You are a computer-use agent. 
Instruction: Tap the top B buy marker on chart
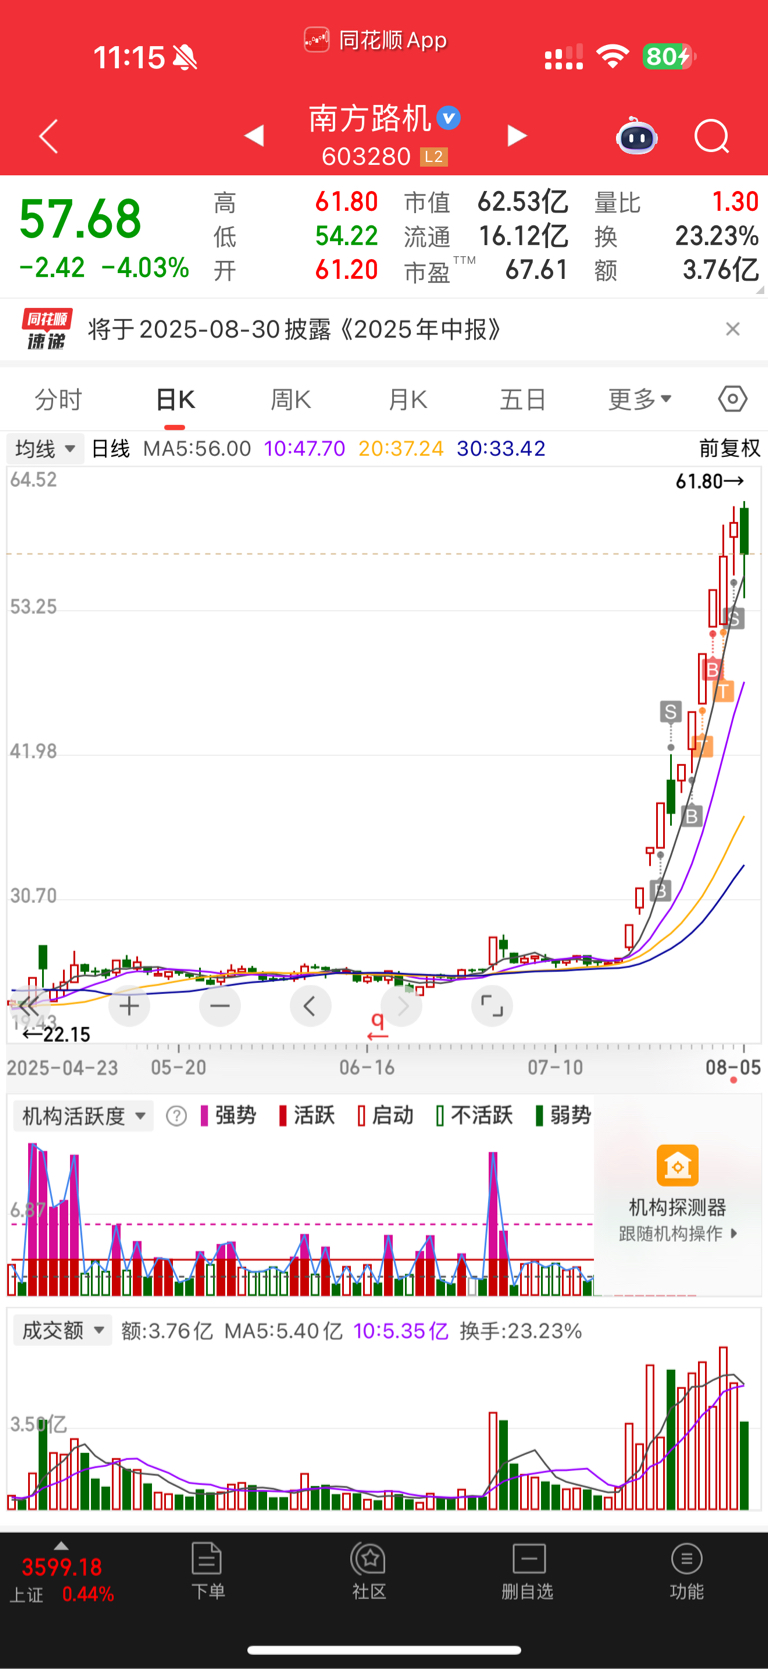(x=712, y=669)
